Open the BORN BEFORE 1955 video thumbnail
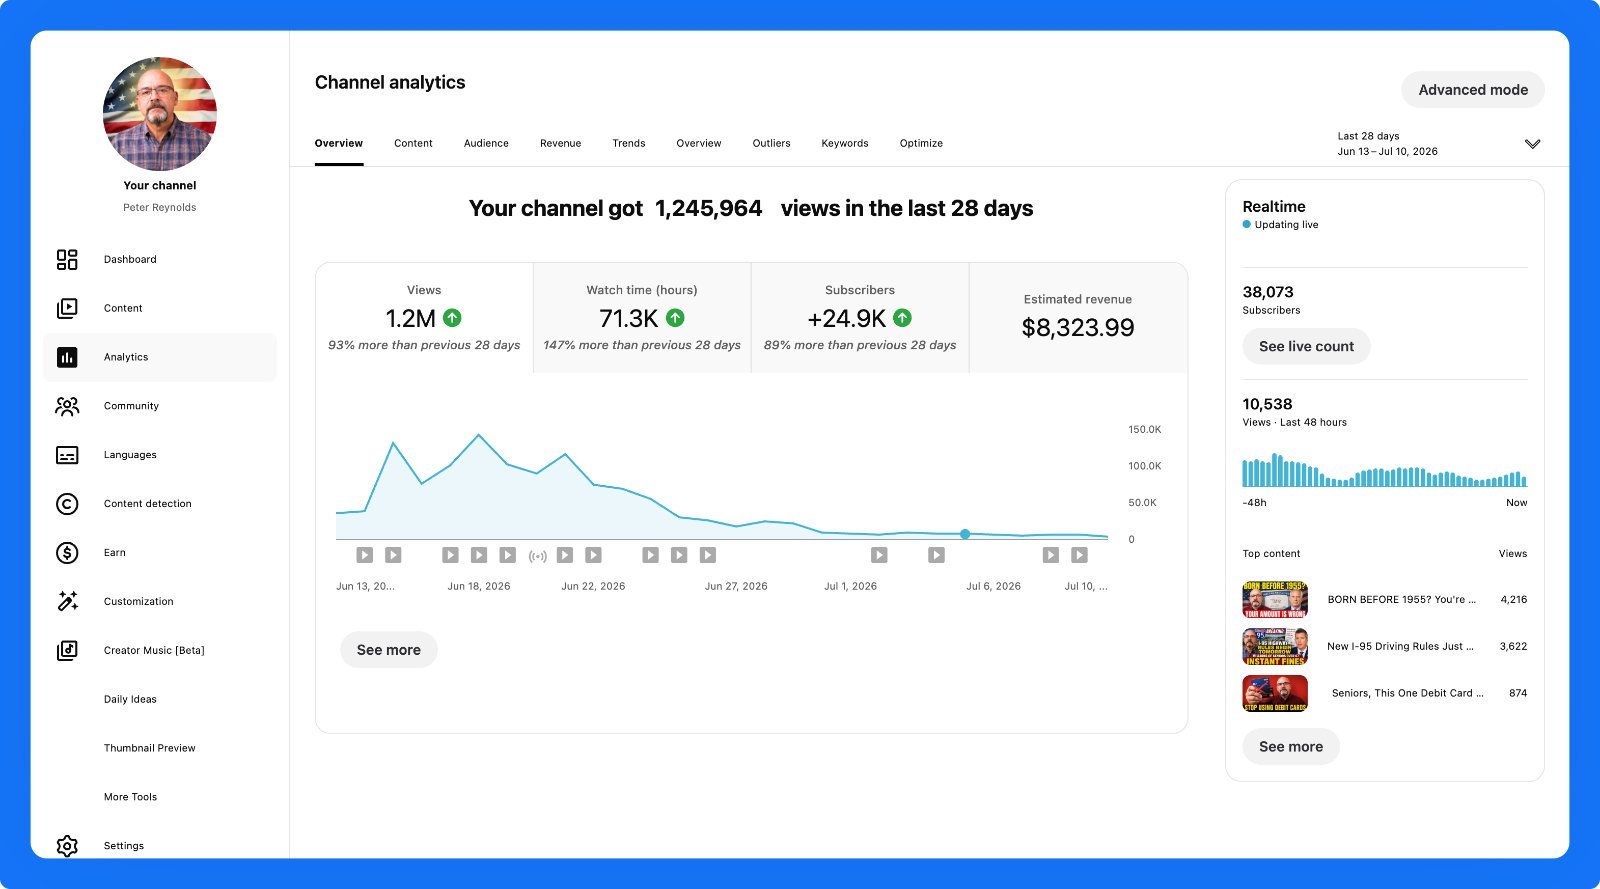The width and height of the screenshot is (1600, 889). [1275, 600]
